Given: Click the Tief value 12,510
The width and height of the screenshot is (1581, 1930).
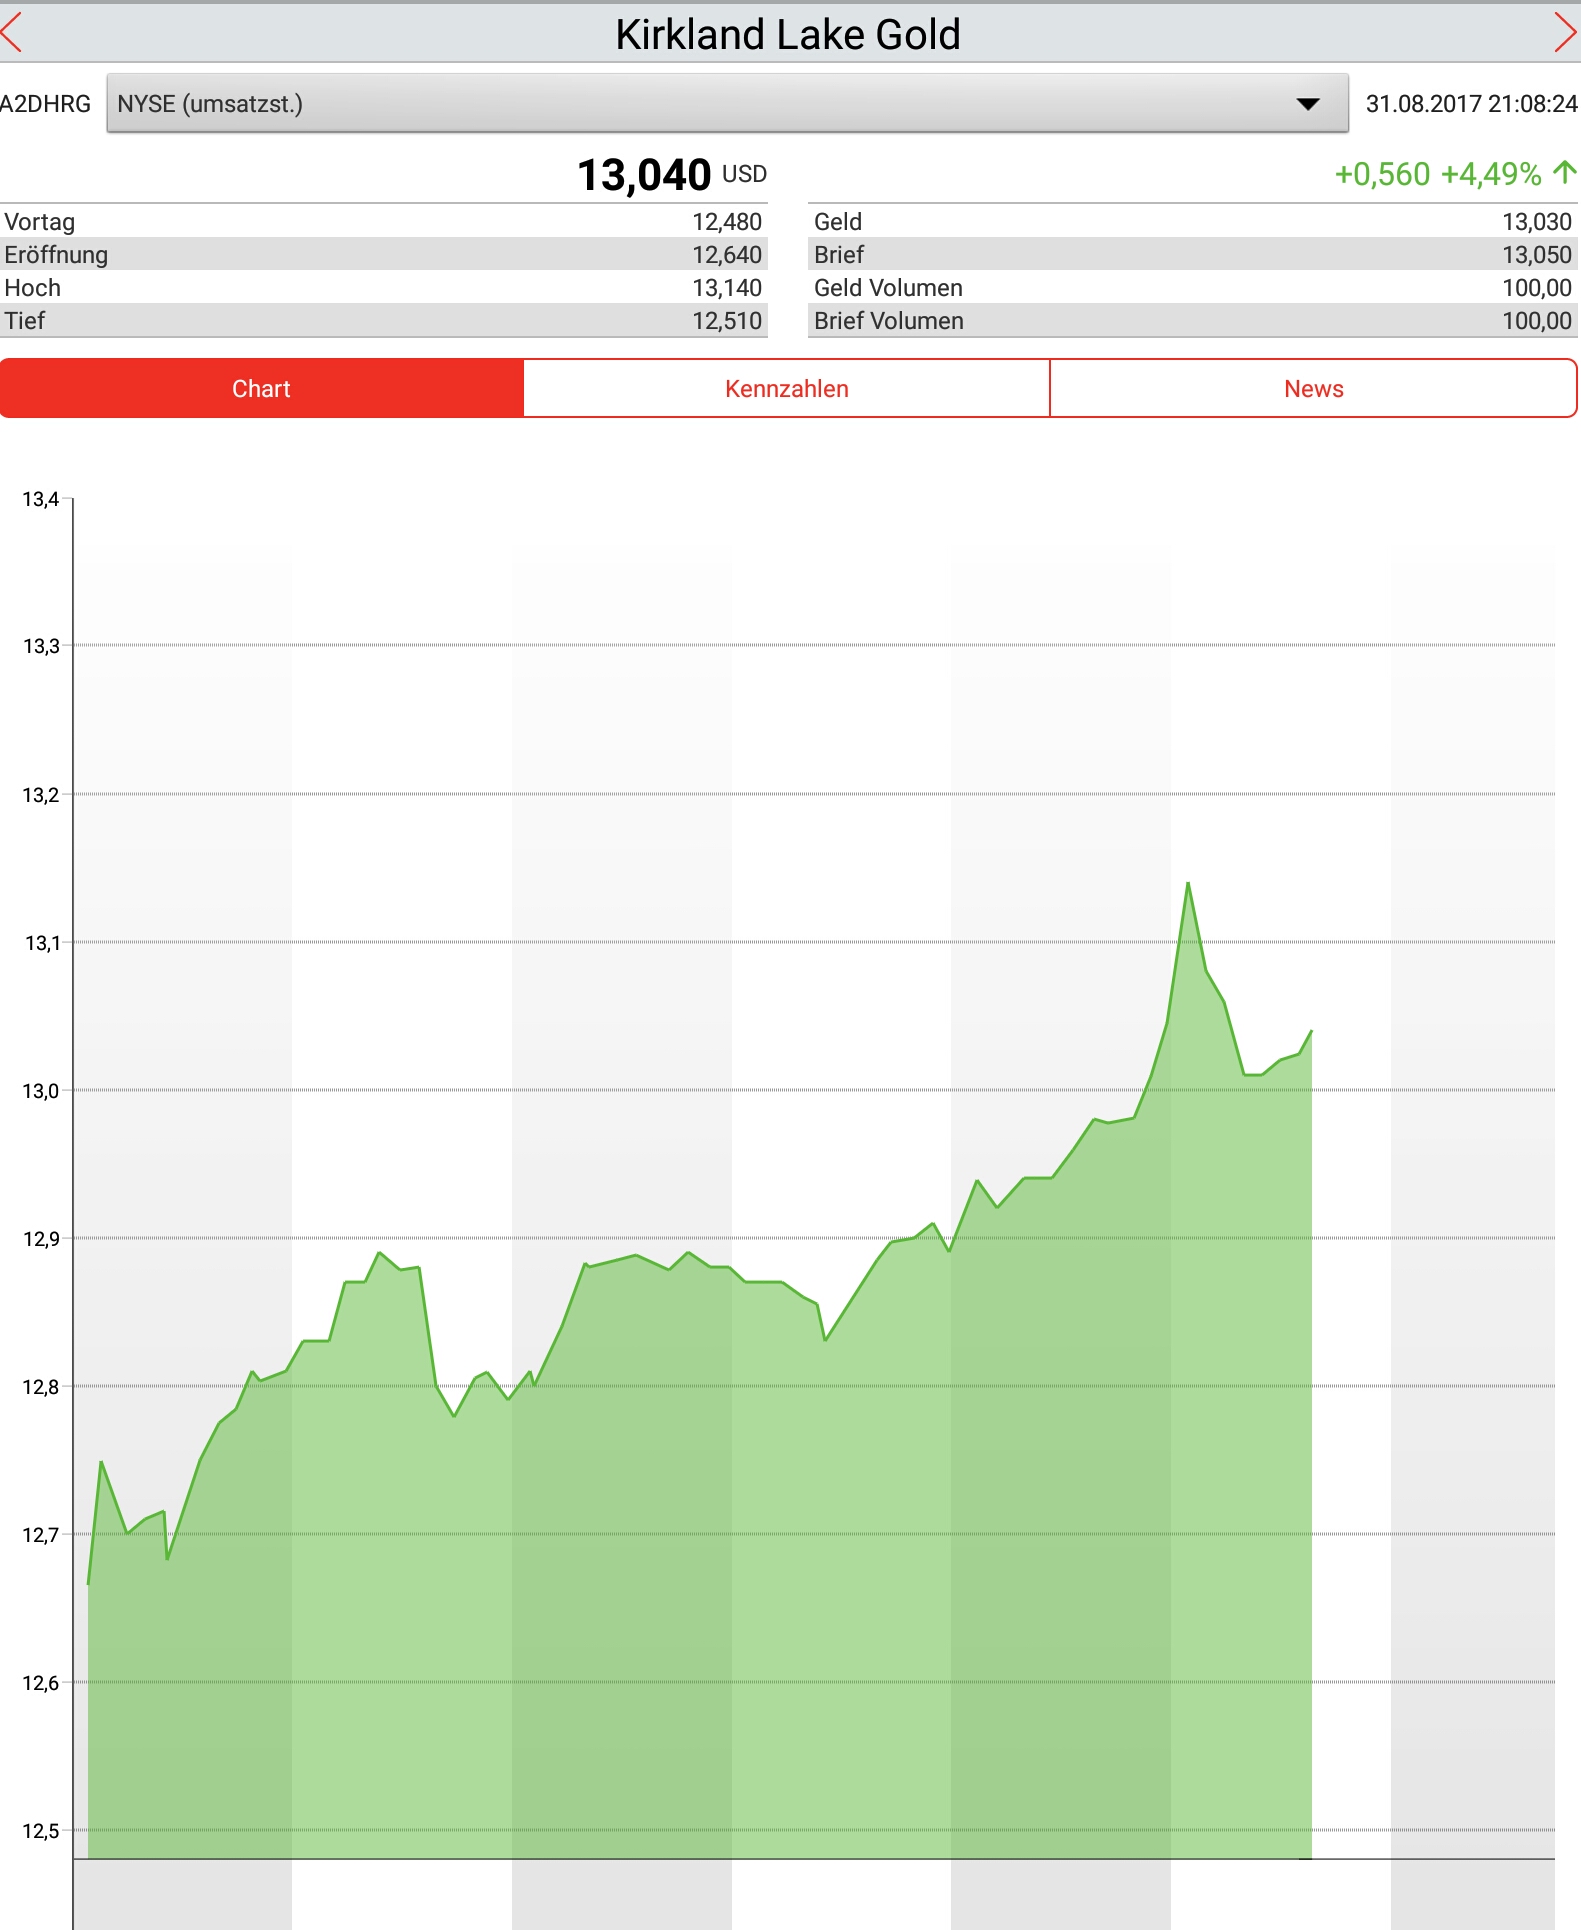Looking at the screenshot, I should (x=727, y=321).
